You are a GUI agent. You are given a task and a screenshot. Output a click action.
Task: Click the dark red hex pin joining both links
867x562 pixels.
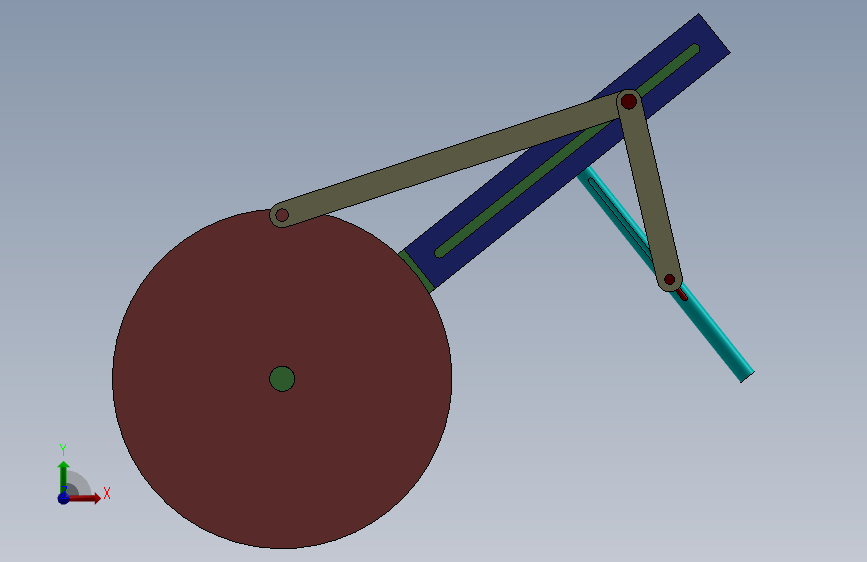[629, 101]
